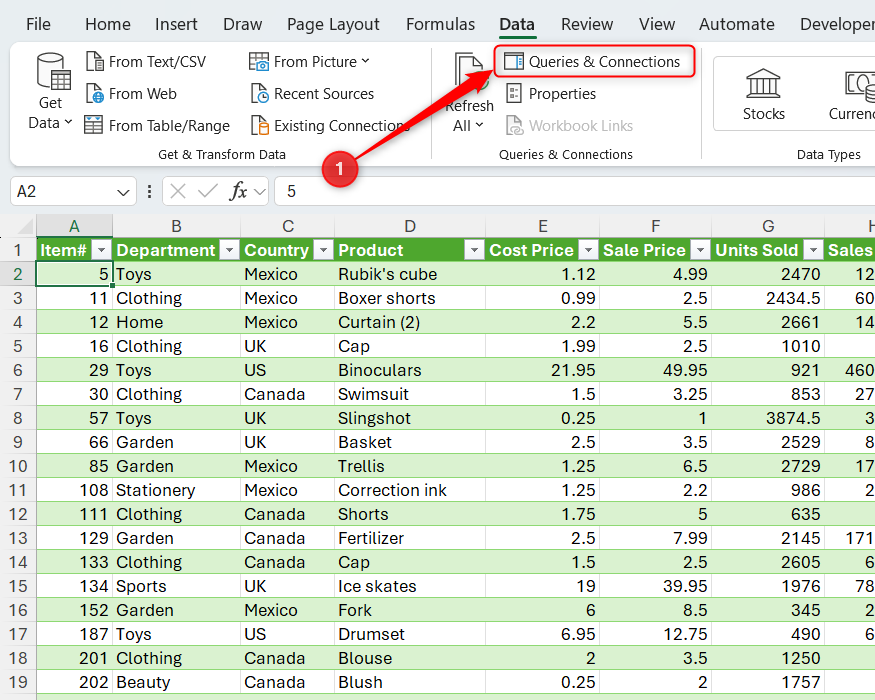Click the Insert Function fx button

238,191
